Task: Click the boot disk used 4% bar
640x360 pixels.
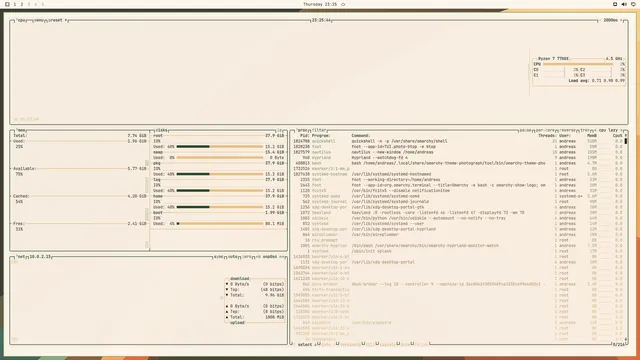Action: pyautogui.click(x=220, y=224)
